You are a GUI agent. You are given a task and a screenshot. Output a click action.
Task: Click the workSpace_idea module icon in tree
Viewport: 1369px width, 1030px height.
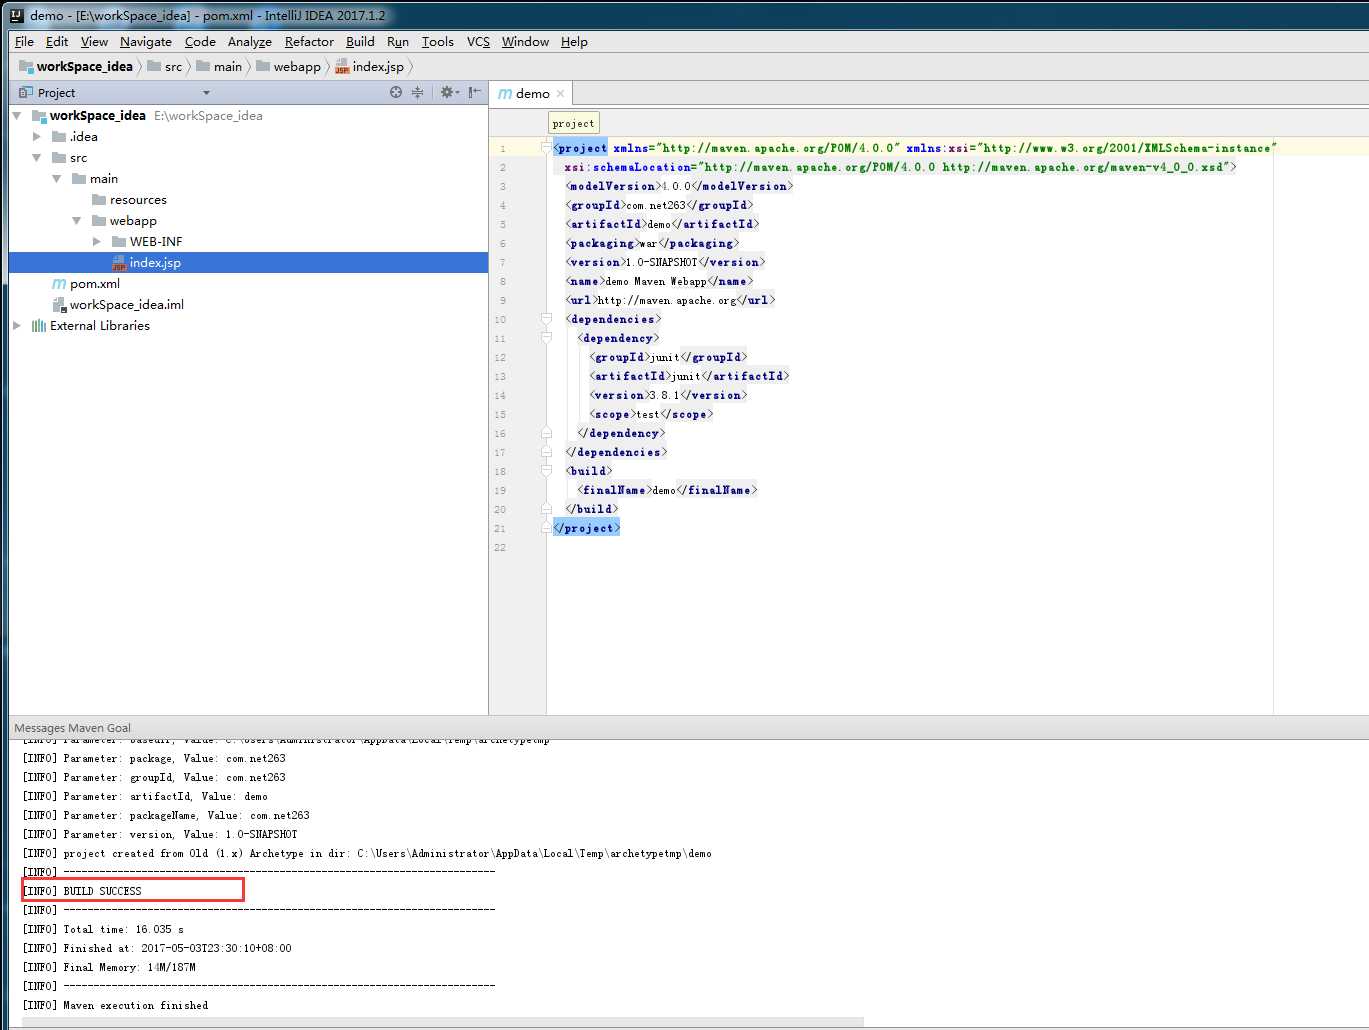pos(39,116)
